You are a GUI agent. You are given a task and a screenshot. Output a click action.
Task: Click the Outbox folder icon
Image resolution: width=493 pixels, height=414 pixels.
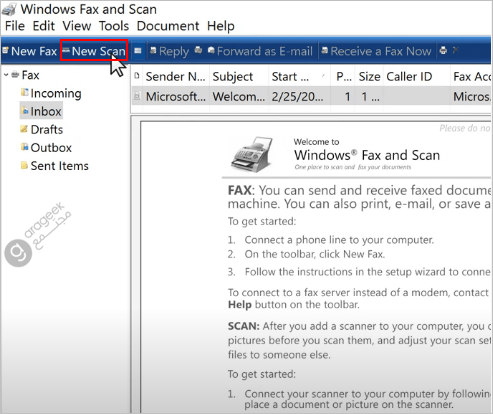[24, 147]
